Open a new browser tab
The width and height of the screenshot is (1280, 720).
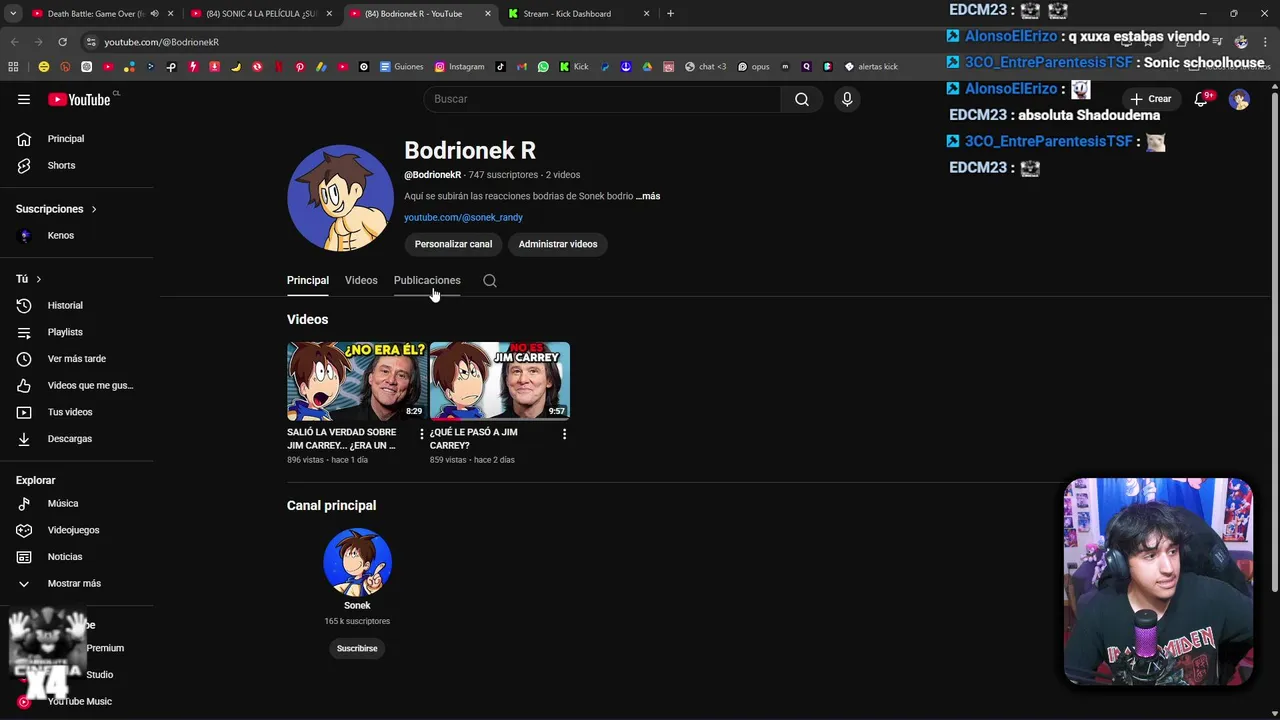point(670,14)
